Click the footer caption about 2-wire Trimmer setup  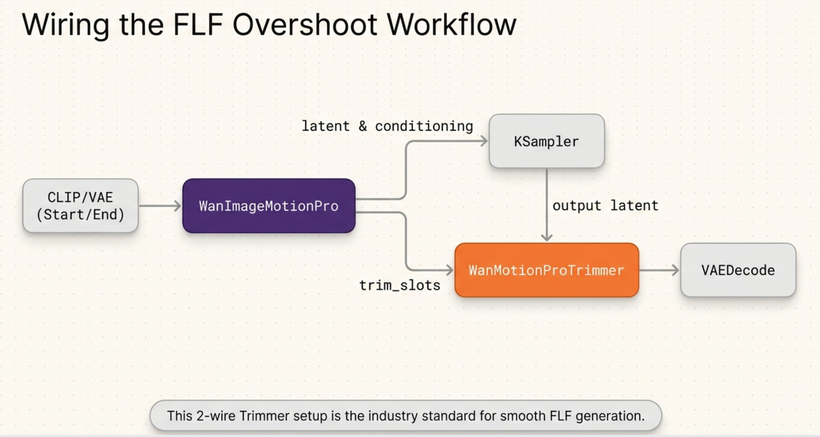tap(405, 415)
